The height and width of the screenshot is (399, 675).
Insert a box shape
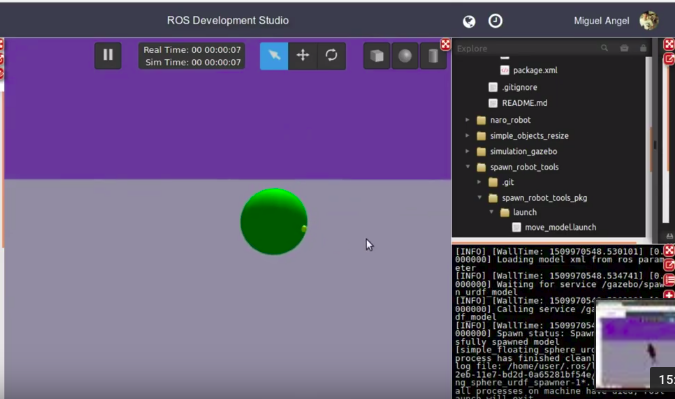coord(377,56)
